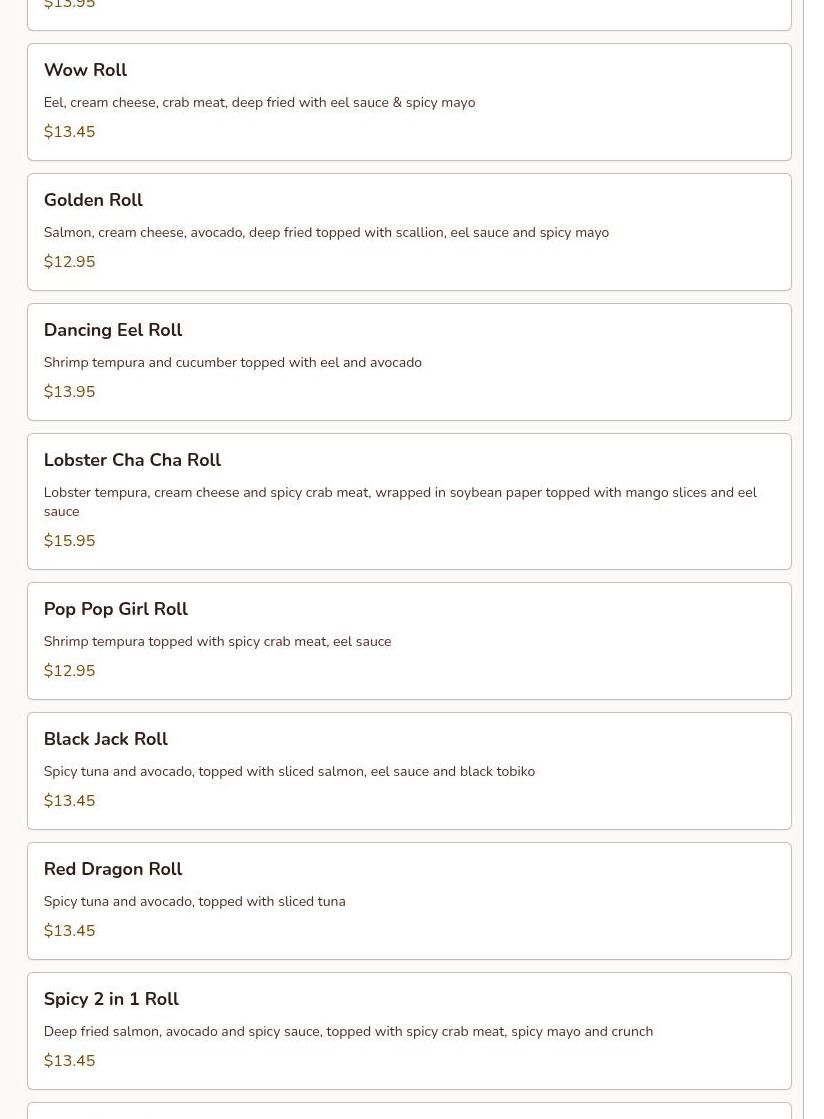Click the Red Dragon Roll heading
The height and width of the screenshot is (1119, 824).
tap(113, 869)
